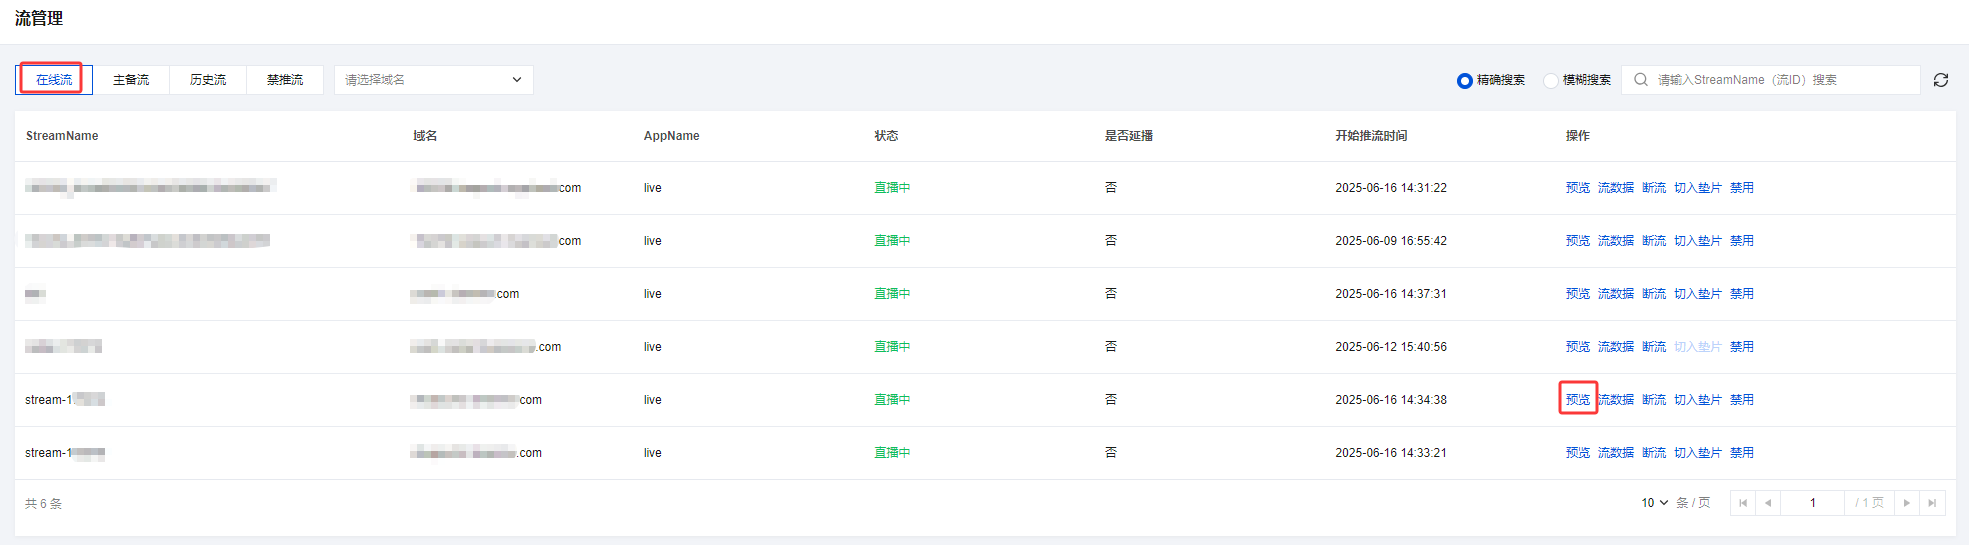Click 断流 for the 16:55:42 stream
The height and width of the screenshot is (545, 1969).
(x=1654, y=241)
